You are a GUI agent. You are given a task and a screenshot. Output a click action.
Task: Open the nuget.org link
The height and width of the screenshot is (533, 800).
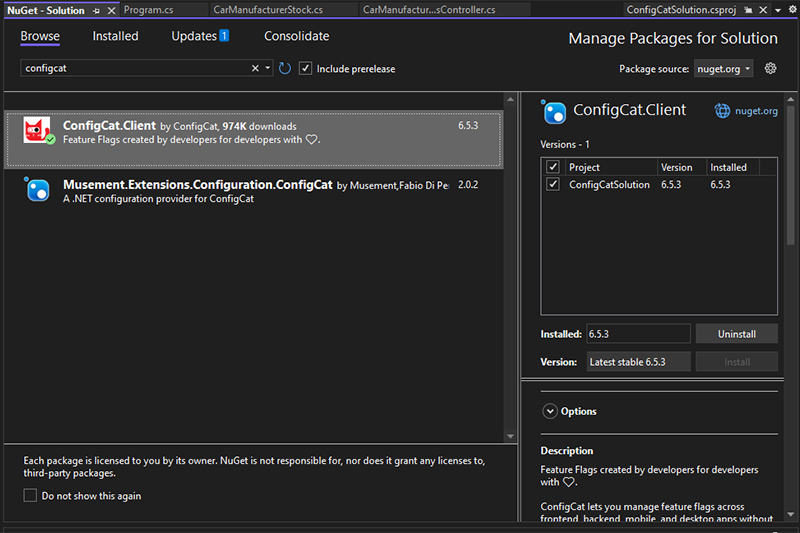756,111
